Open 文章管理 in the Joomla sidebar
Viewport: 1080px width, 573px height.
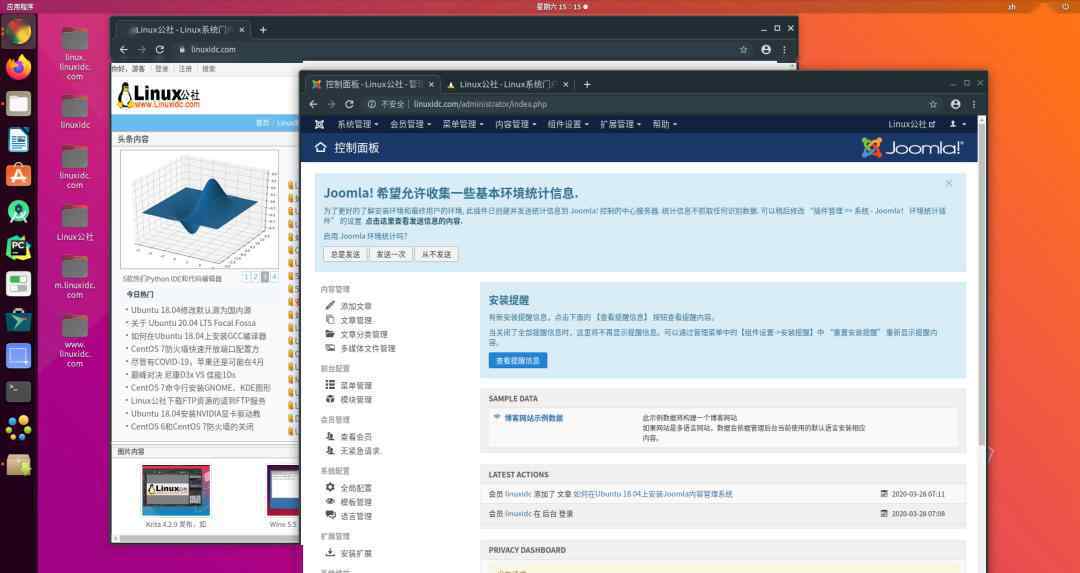click(357, 320)
